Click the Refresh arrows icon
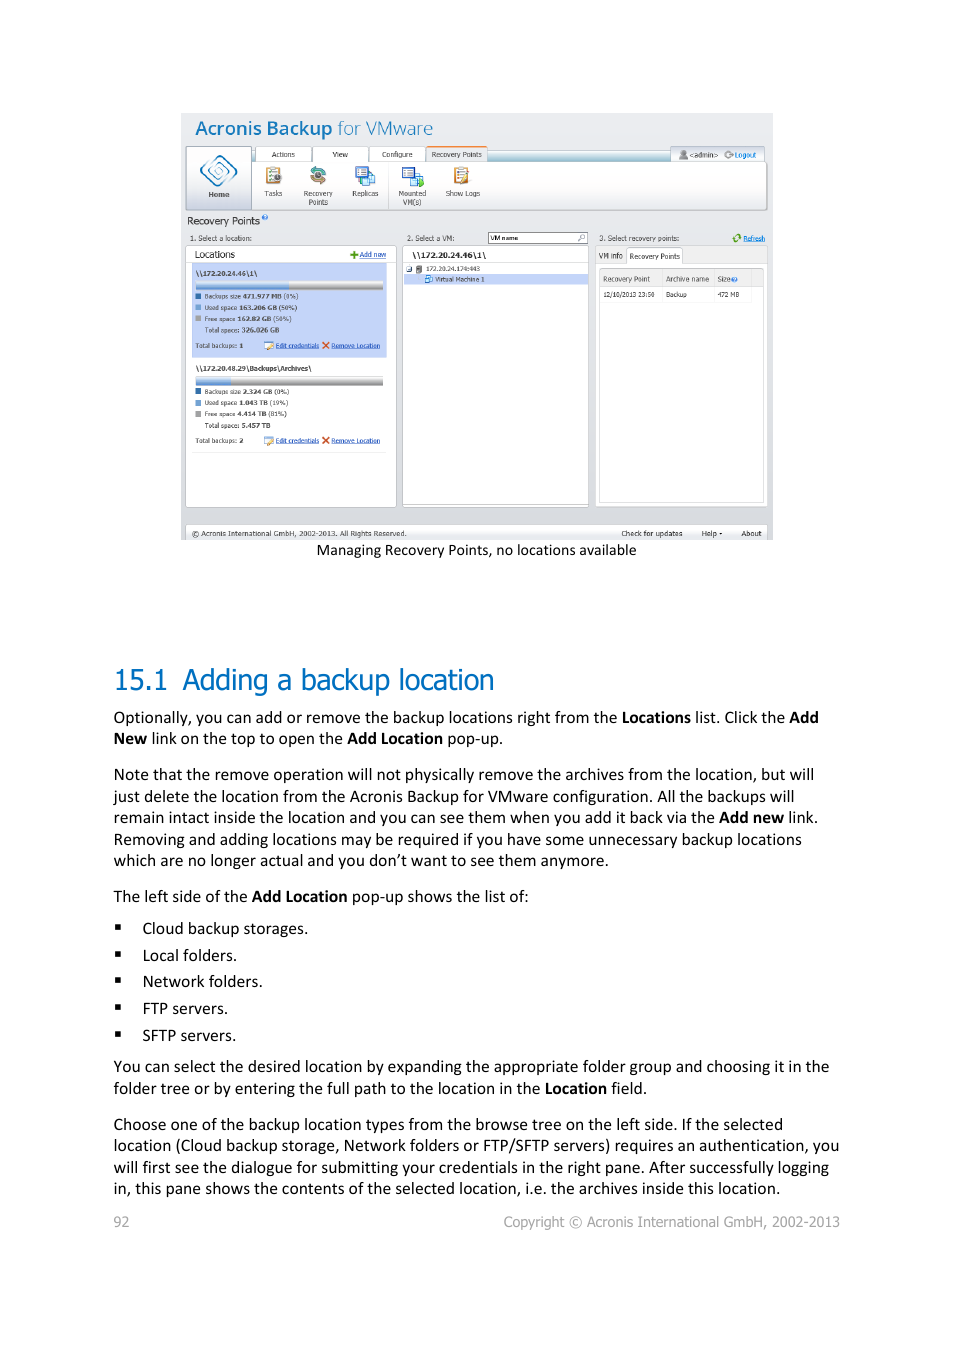The height and width of the screenshot is (1349, 954). tap(737, 238)
